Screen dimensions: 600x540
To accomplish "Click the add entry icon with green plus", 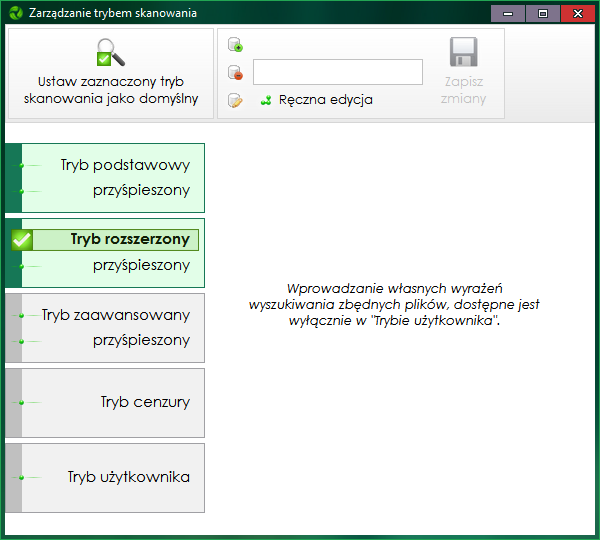I will (235, 45).
